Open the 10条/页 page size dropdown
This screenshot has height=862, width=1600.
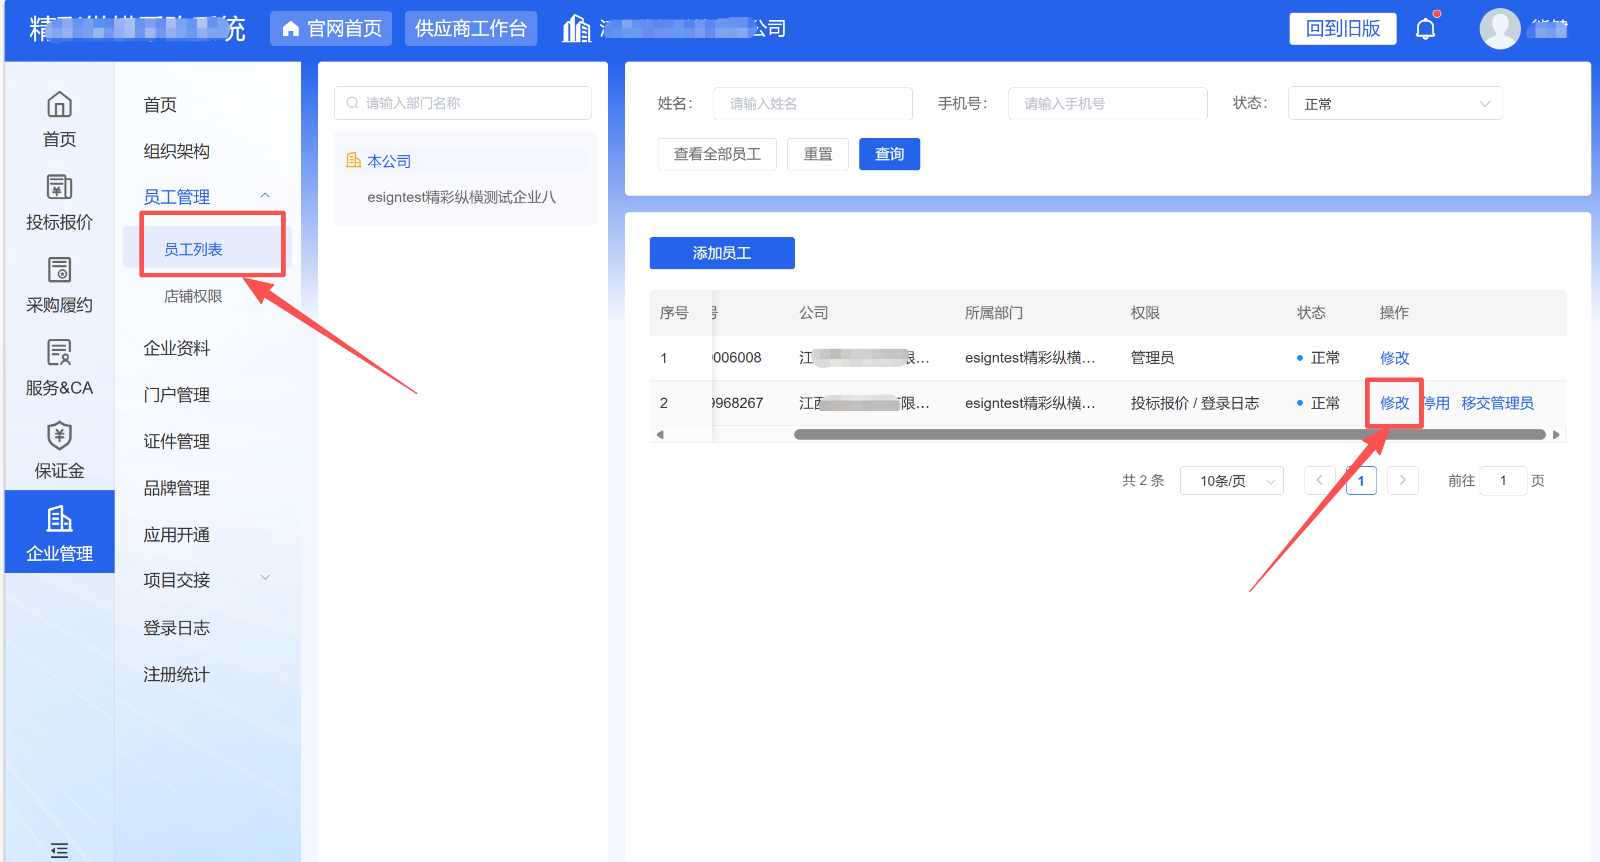(x=1231, y=481)
